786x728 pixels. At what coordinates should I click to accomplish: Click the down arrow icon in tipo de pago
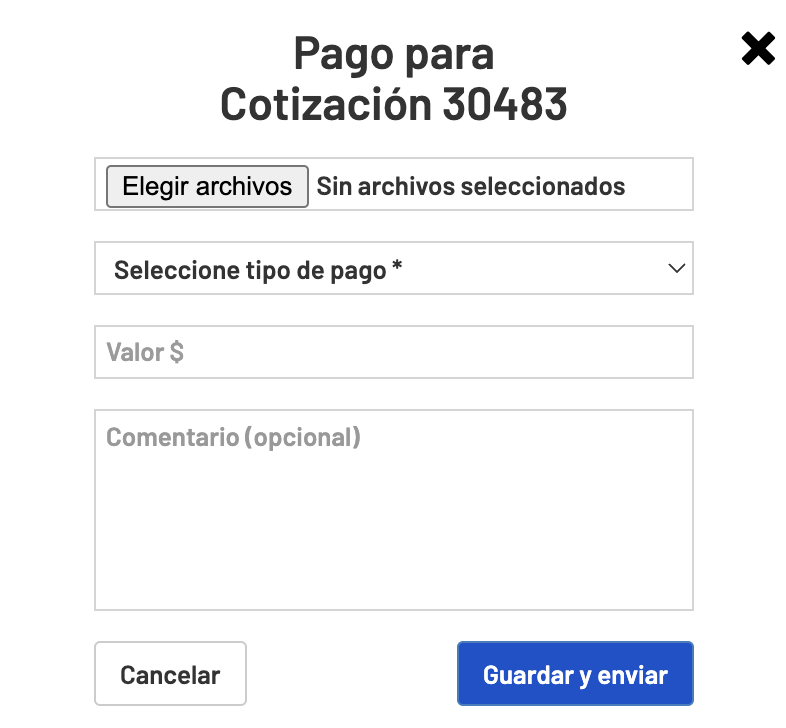(x=677, y=268)
